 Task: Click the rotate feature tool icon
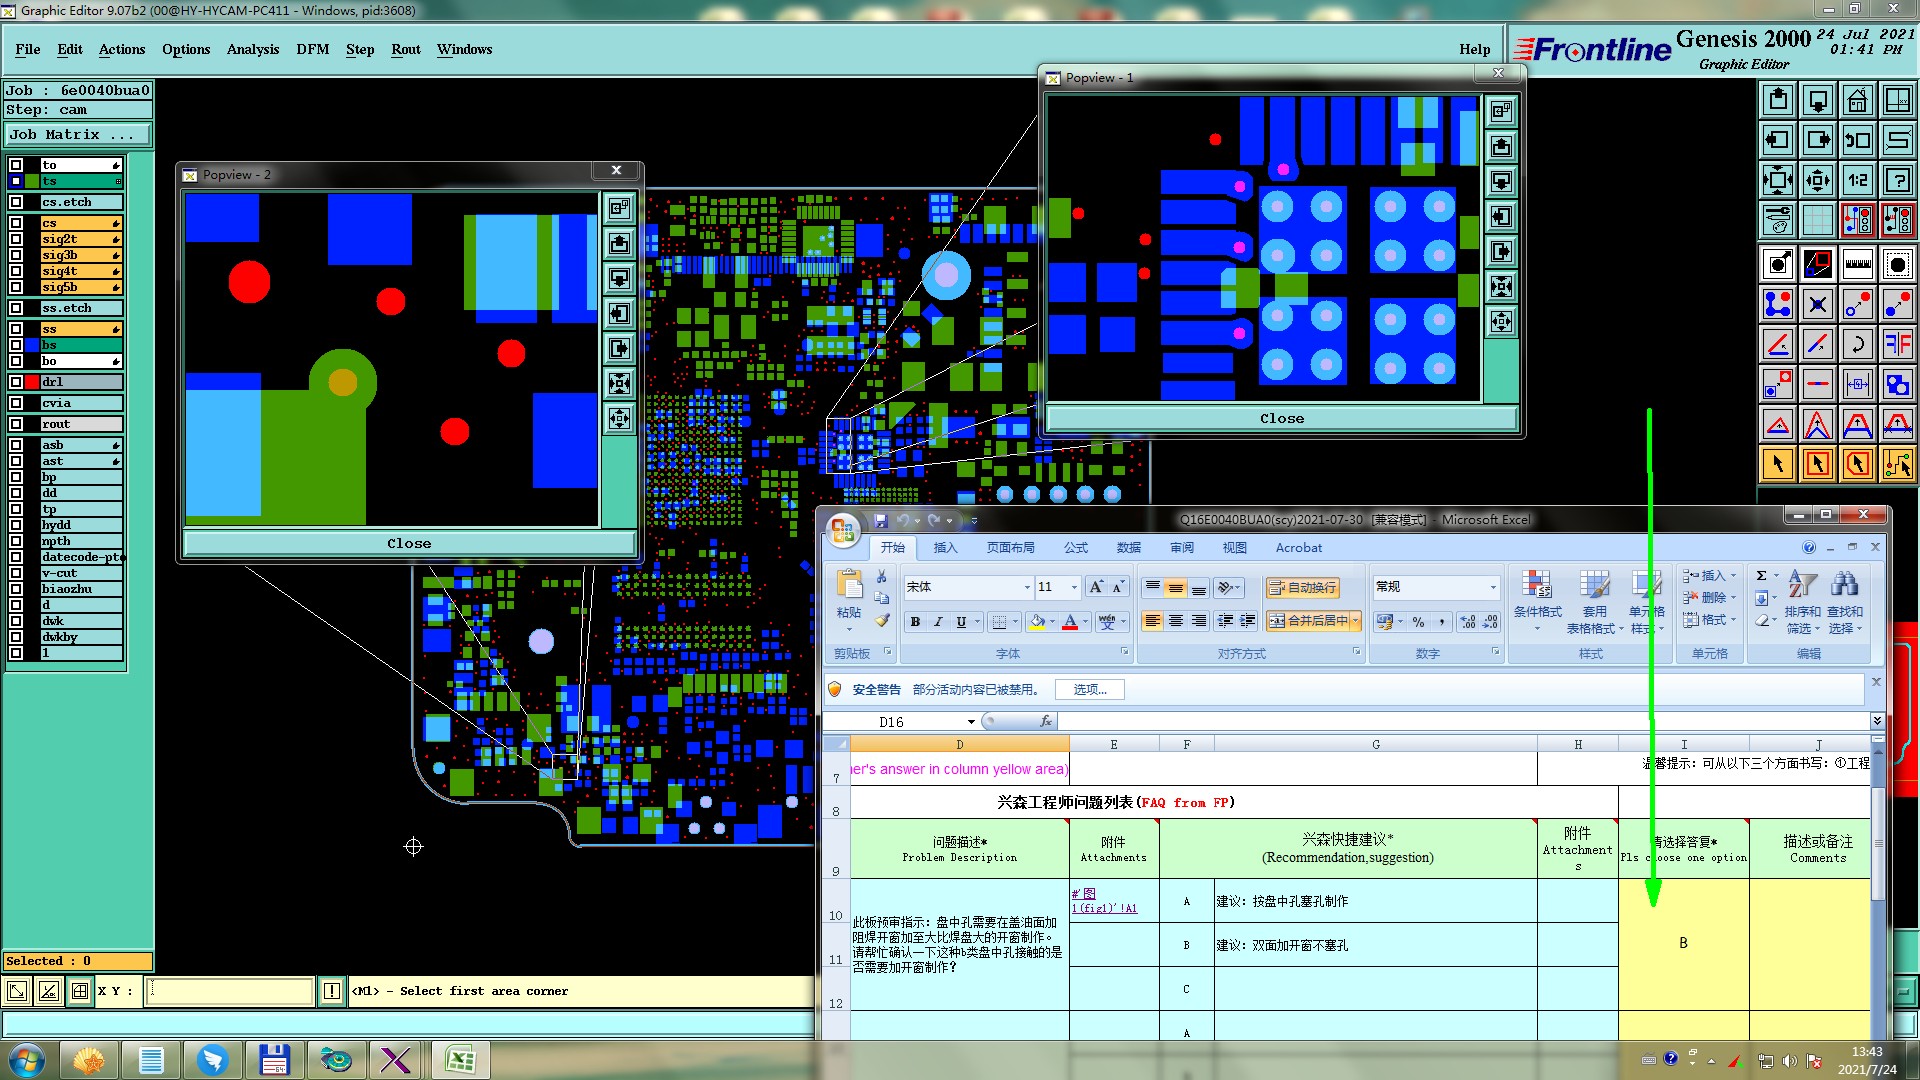coord(1857,345)
